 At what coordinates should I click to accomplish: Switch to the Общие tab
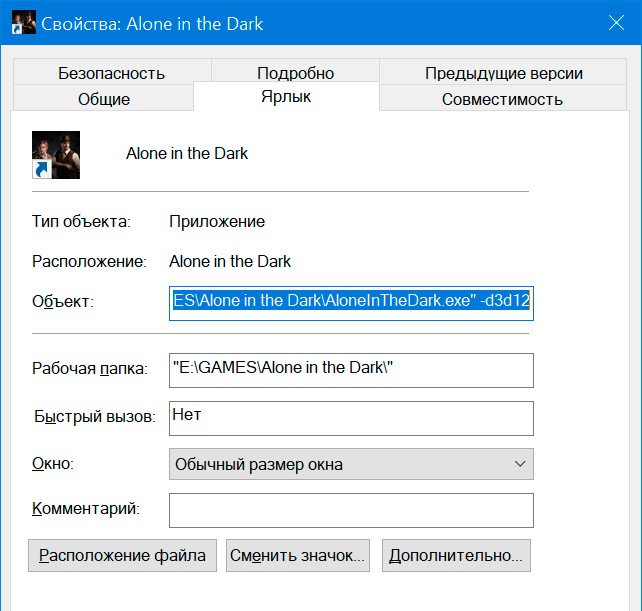(104, 98)
